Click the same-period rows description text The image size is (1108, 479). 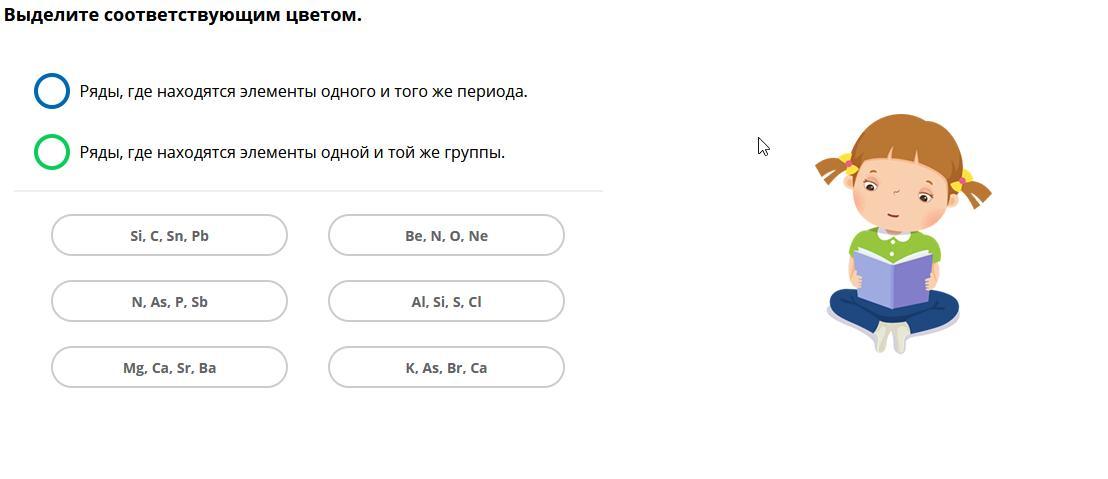(303, 91)
